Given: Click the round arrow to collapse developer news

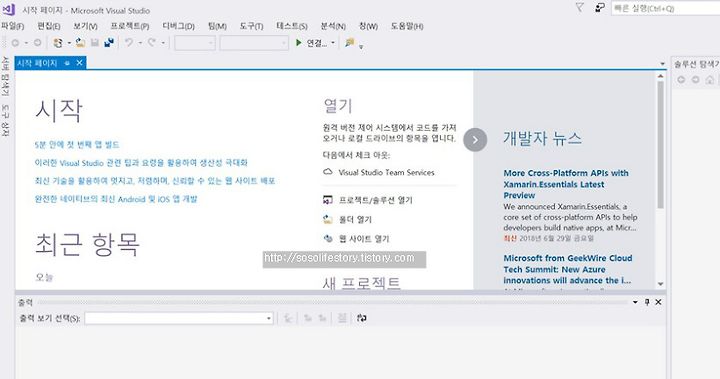Looking at the screenshot, I should pos(475,140).
